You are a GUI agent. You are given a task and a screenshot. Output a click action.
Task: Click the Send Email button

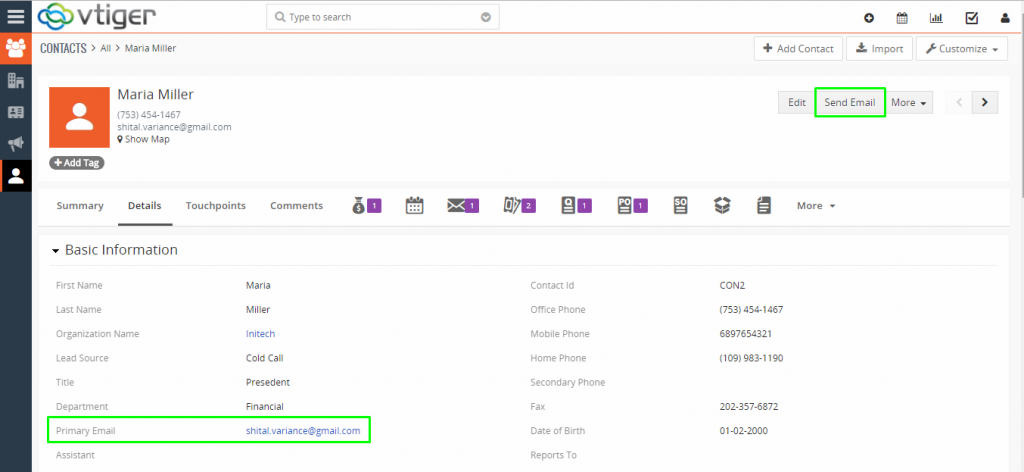tap(850, 102)
